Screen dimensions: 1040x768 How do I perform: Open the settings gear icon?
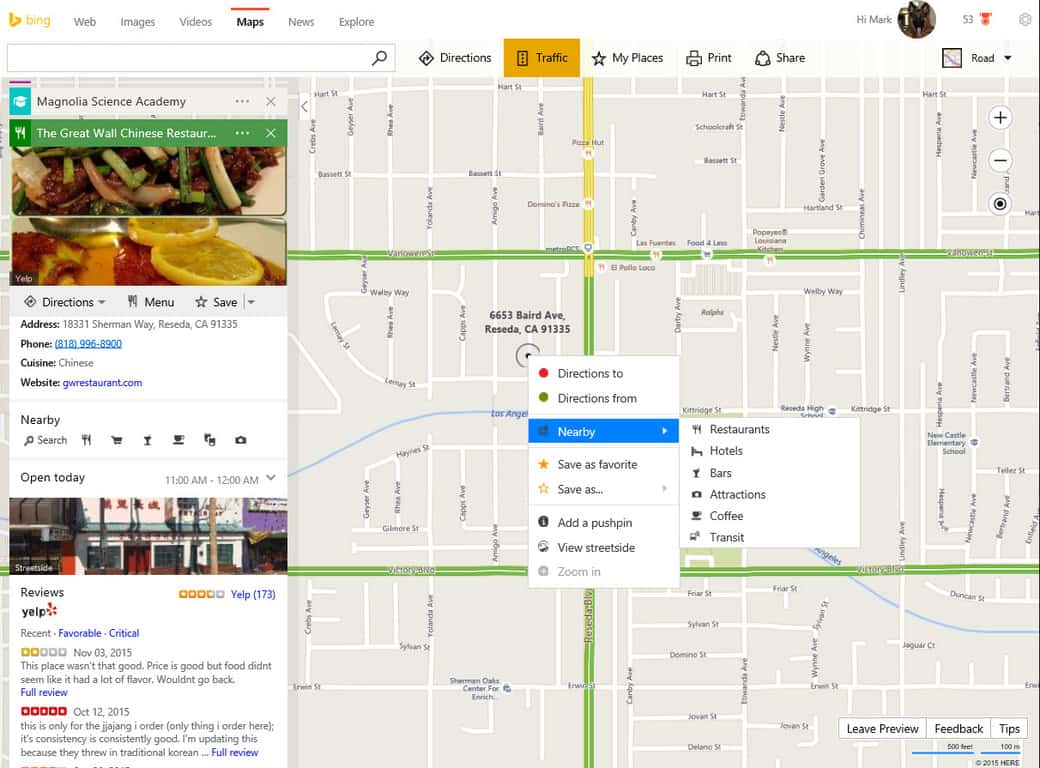(1025, 20)
